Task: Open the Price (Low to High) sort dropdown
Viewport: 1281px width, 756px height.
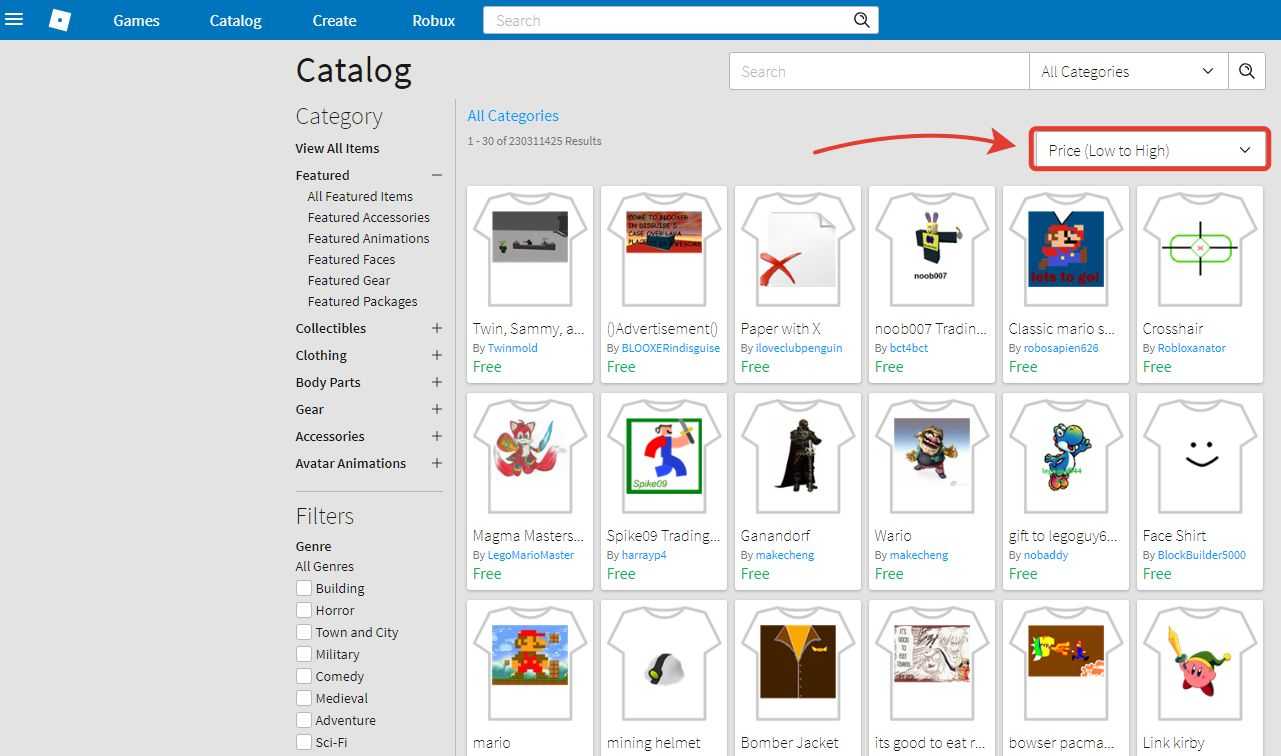Action: pos(1149,150)
